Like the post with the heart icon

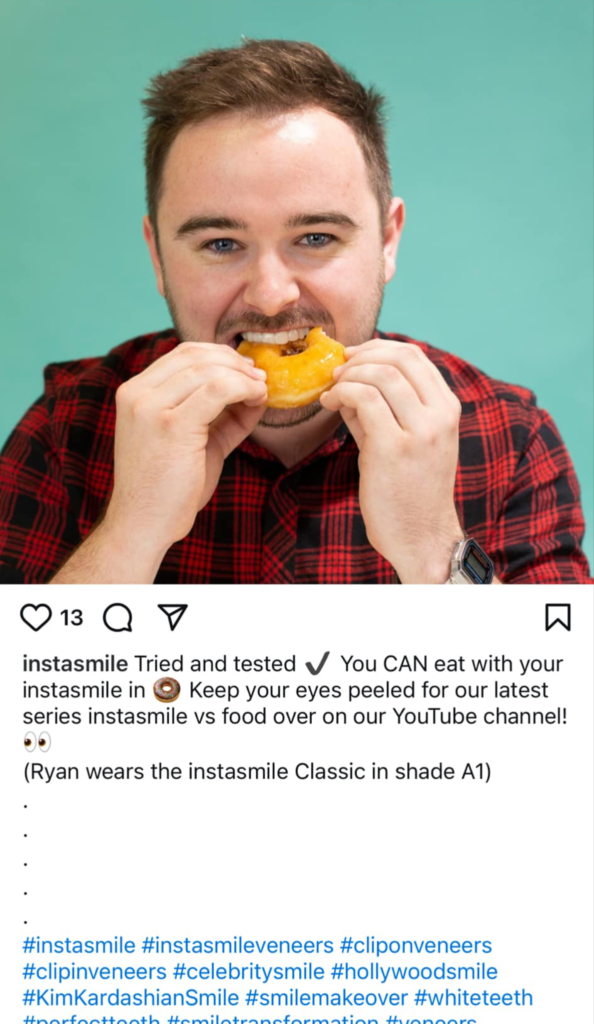point(36,617)
